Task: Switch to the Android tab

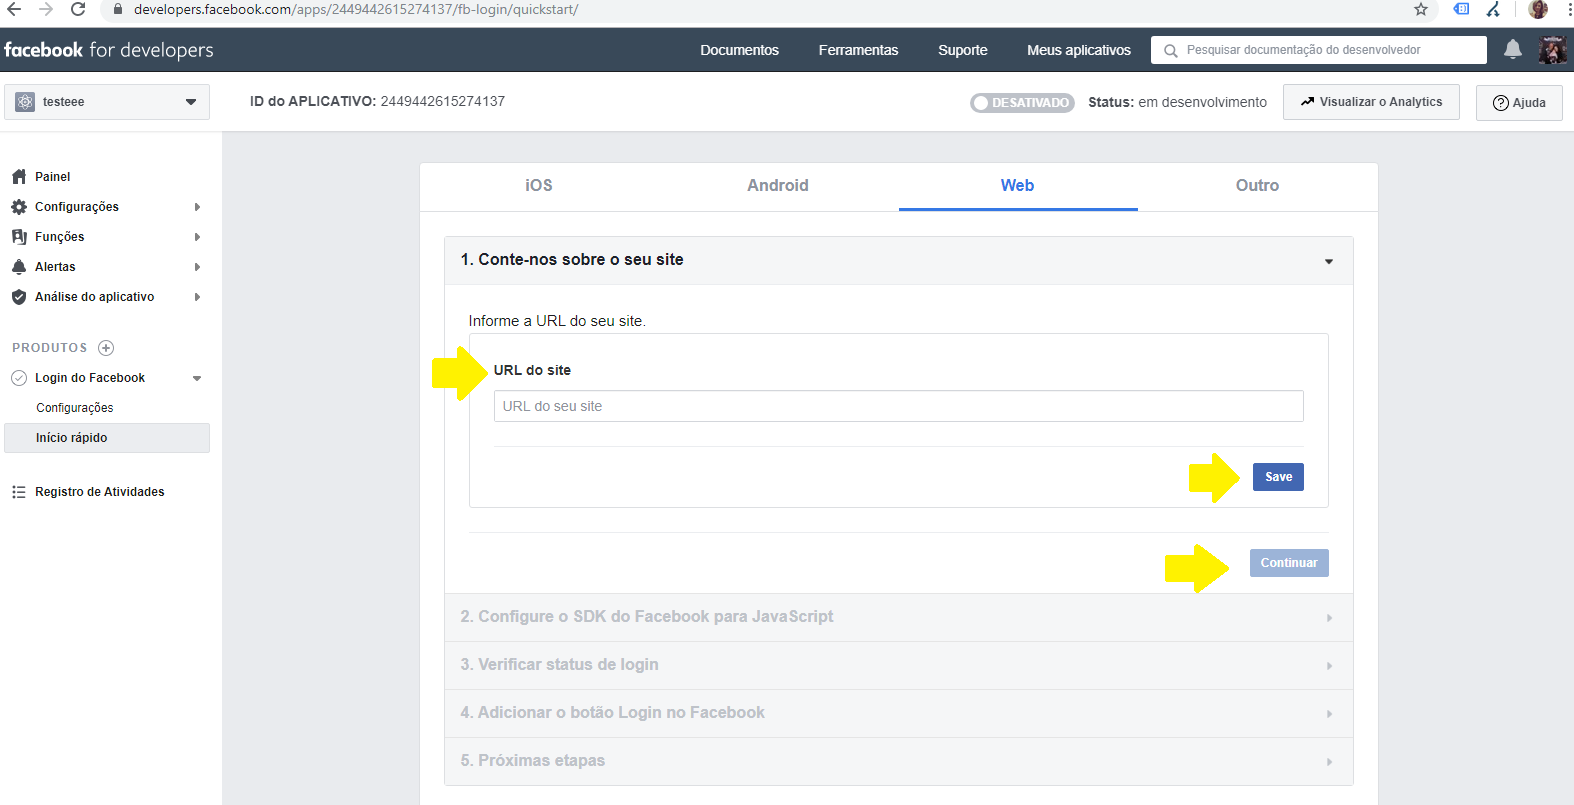Action: tap(778, 186)
